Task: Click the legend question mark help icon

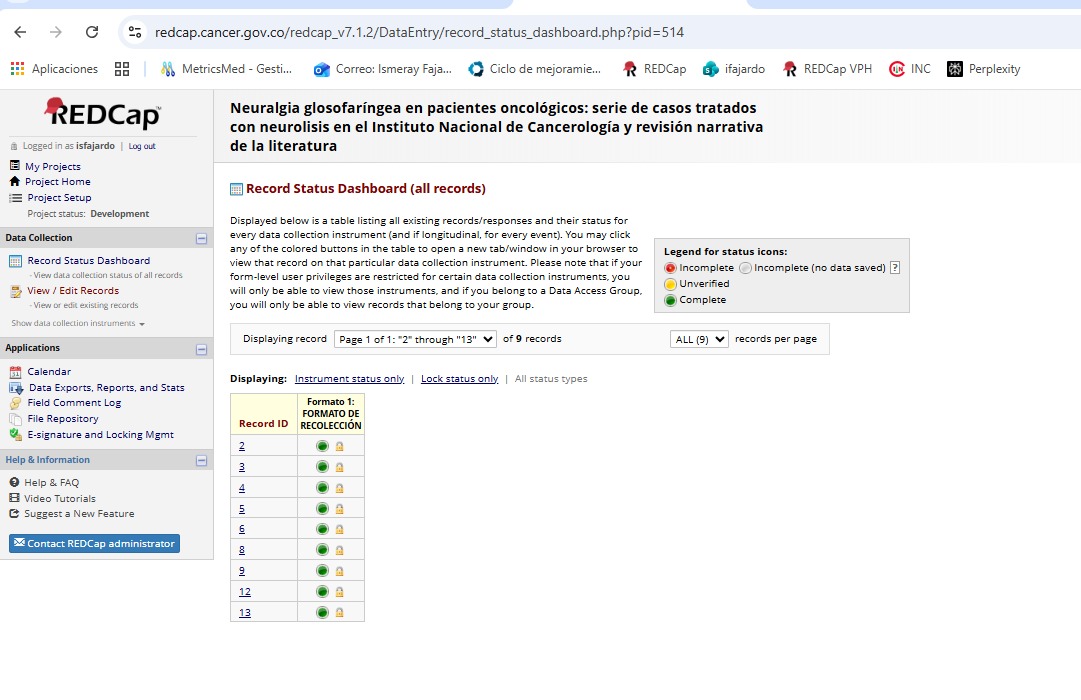Action: [x=895, y=268]
